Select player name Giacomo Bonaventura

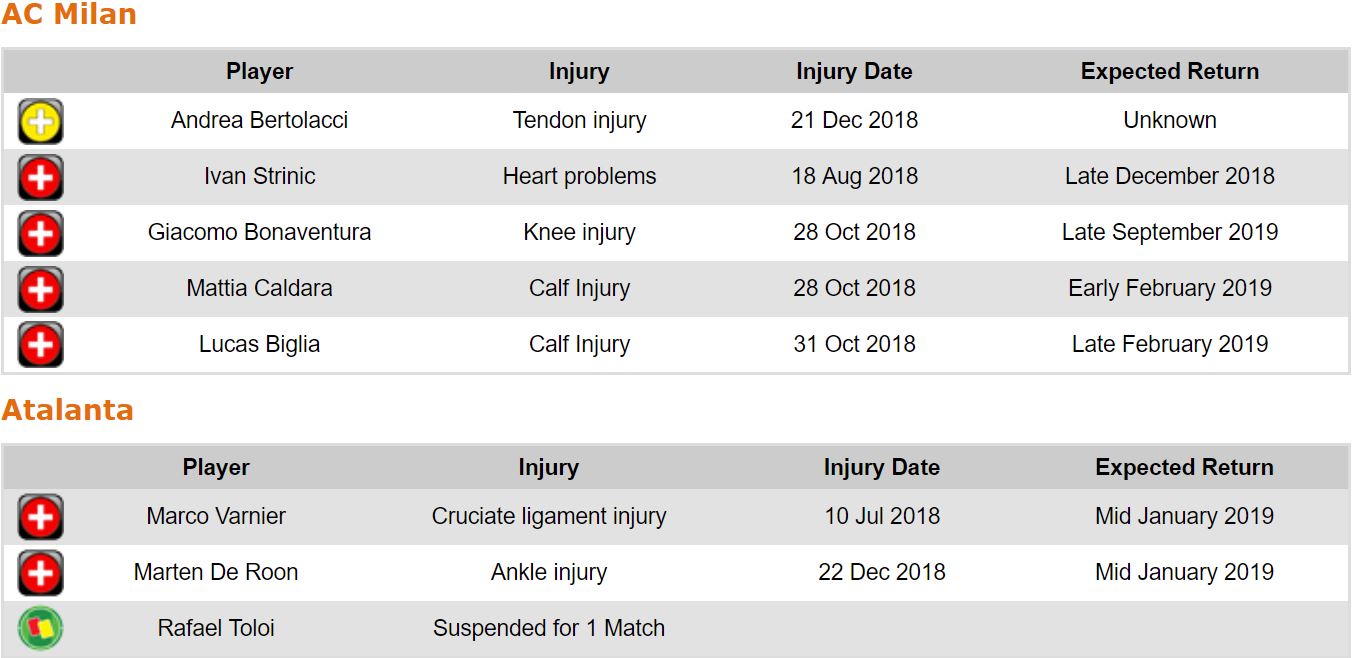[259, 233]
